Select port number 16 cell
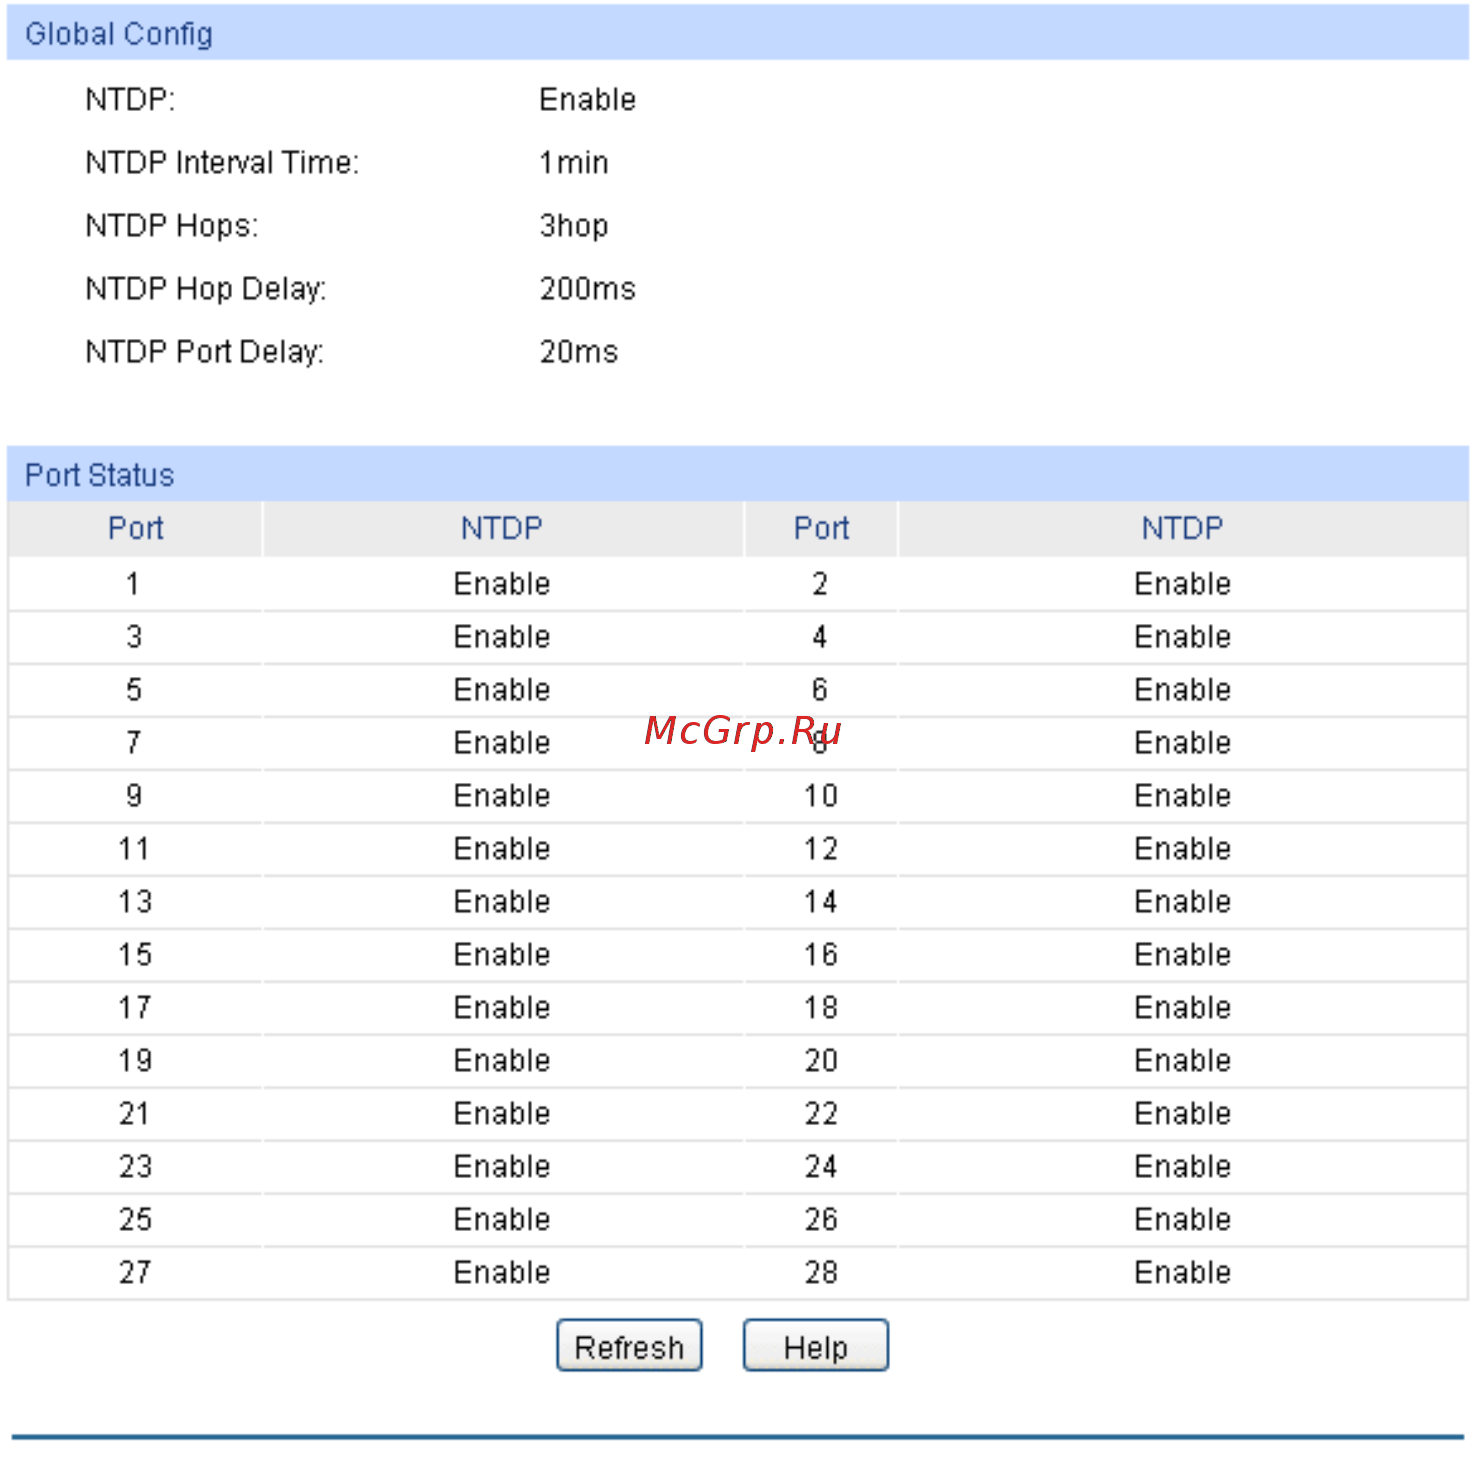 821,954
